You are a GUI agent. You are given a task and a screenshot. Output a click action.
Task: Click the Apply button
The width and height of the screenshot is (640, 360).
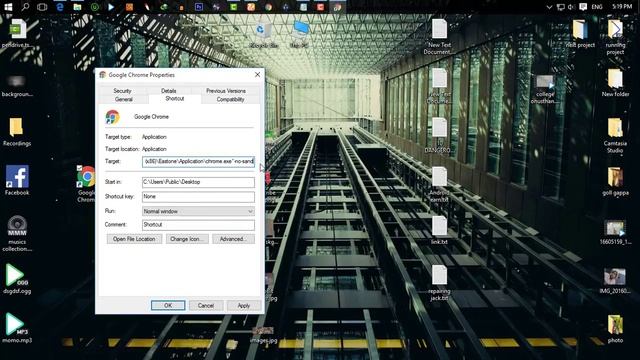(x=244, y=305)
